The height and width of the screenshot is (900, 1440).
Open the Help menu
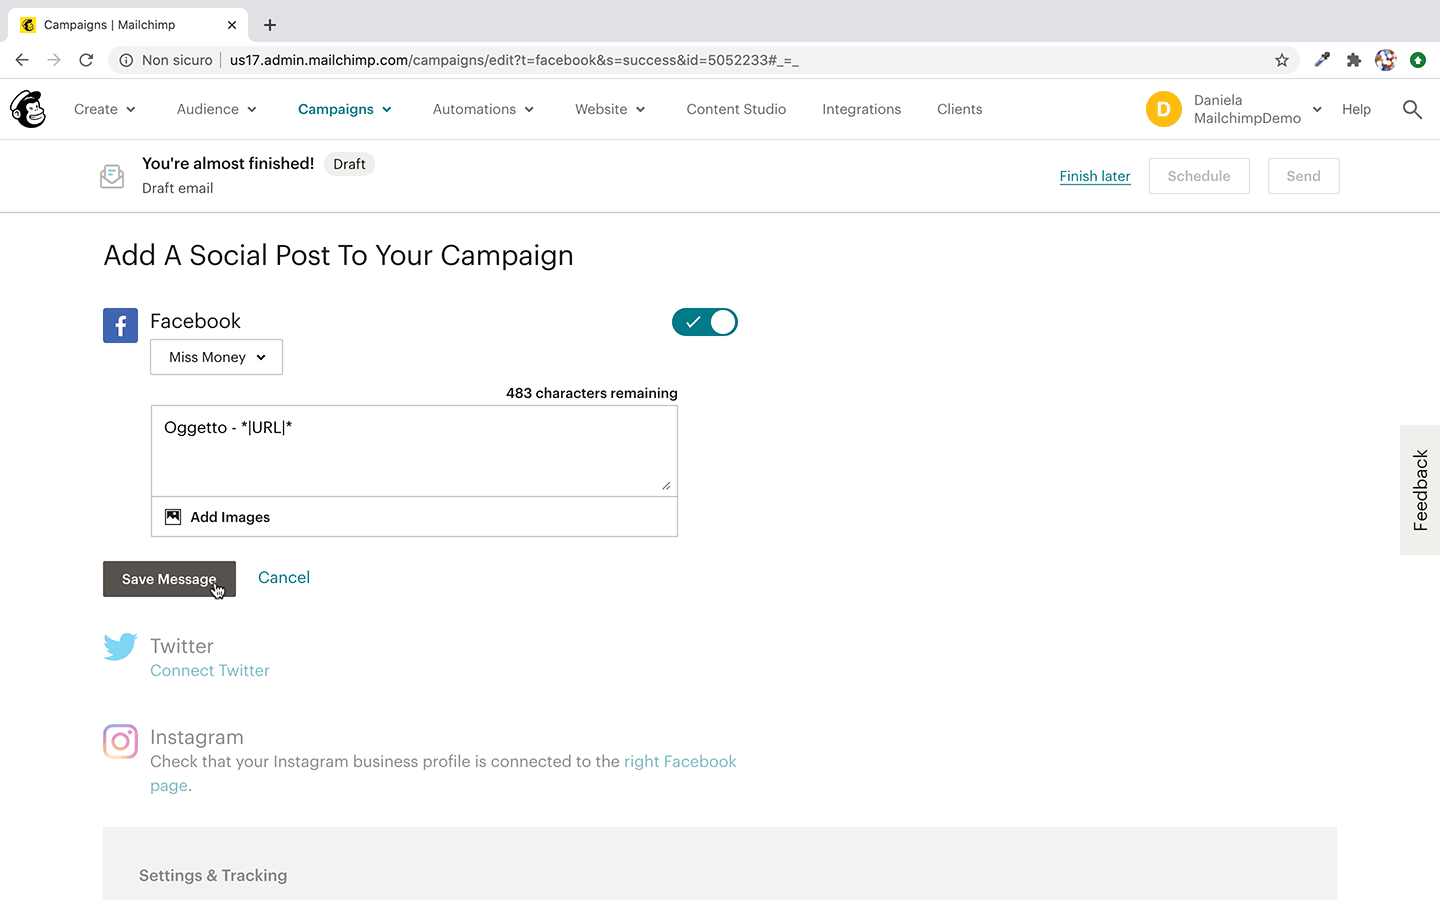click(x=1356, y=109)
